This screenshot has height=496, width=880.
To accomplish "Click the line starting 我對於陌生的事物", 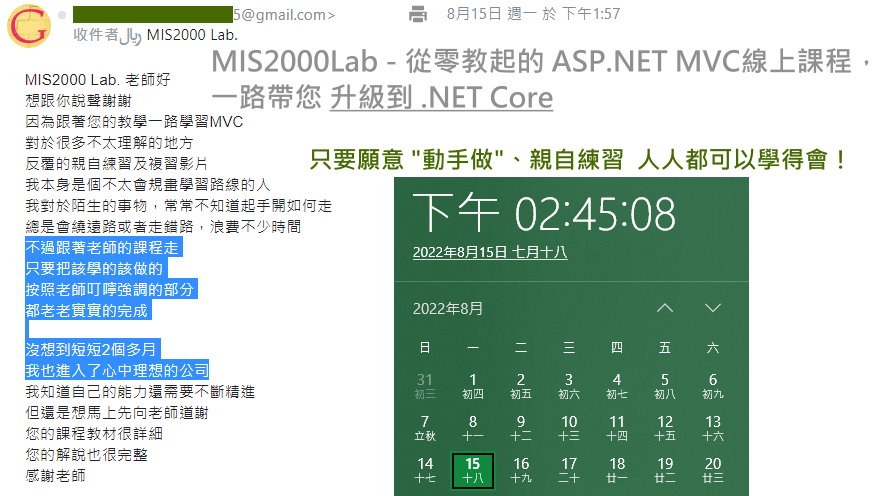I will click(178, 206).
